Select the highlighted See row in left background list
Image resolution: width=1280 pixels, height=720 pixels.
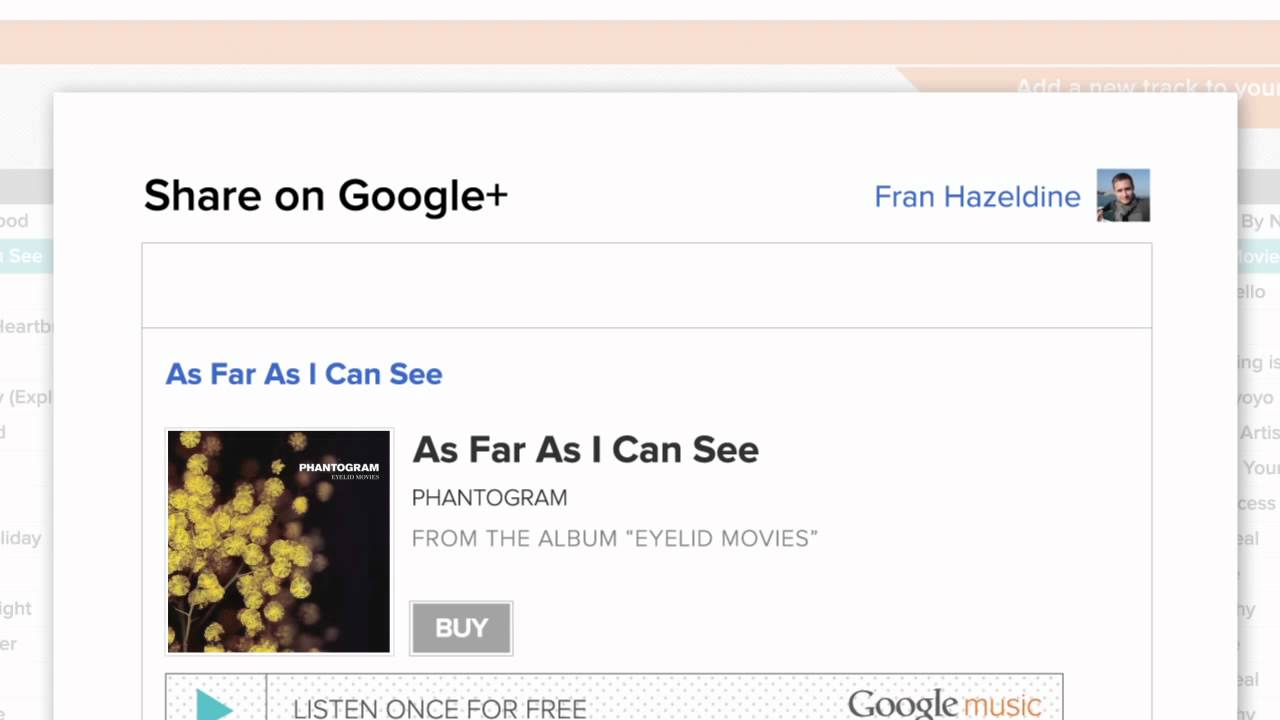24,256
